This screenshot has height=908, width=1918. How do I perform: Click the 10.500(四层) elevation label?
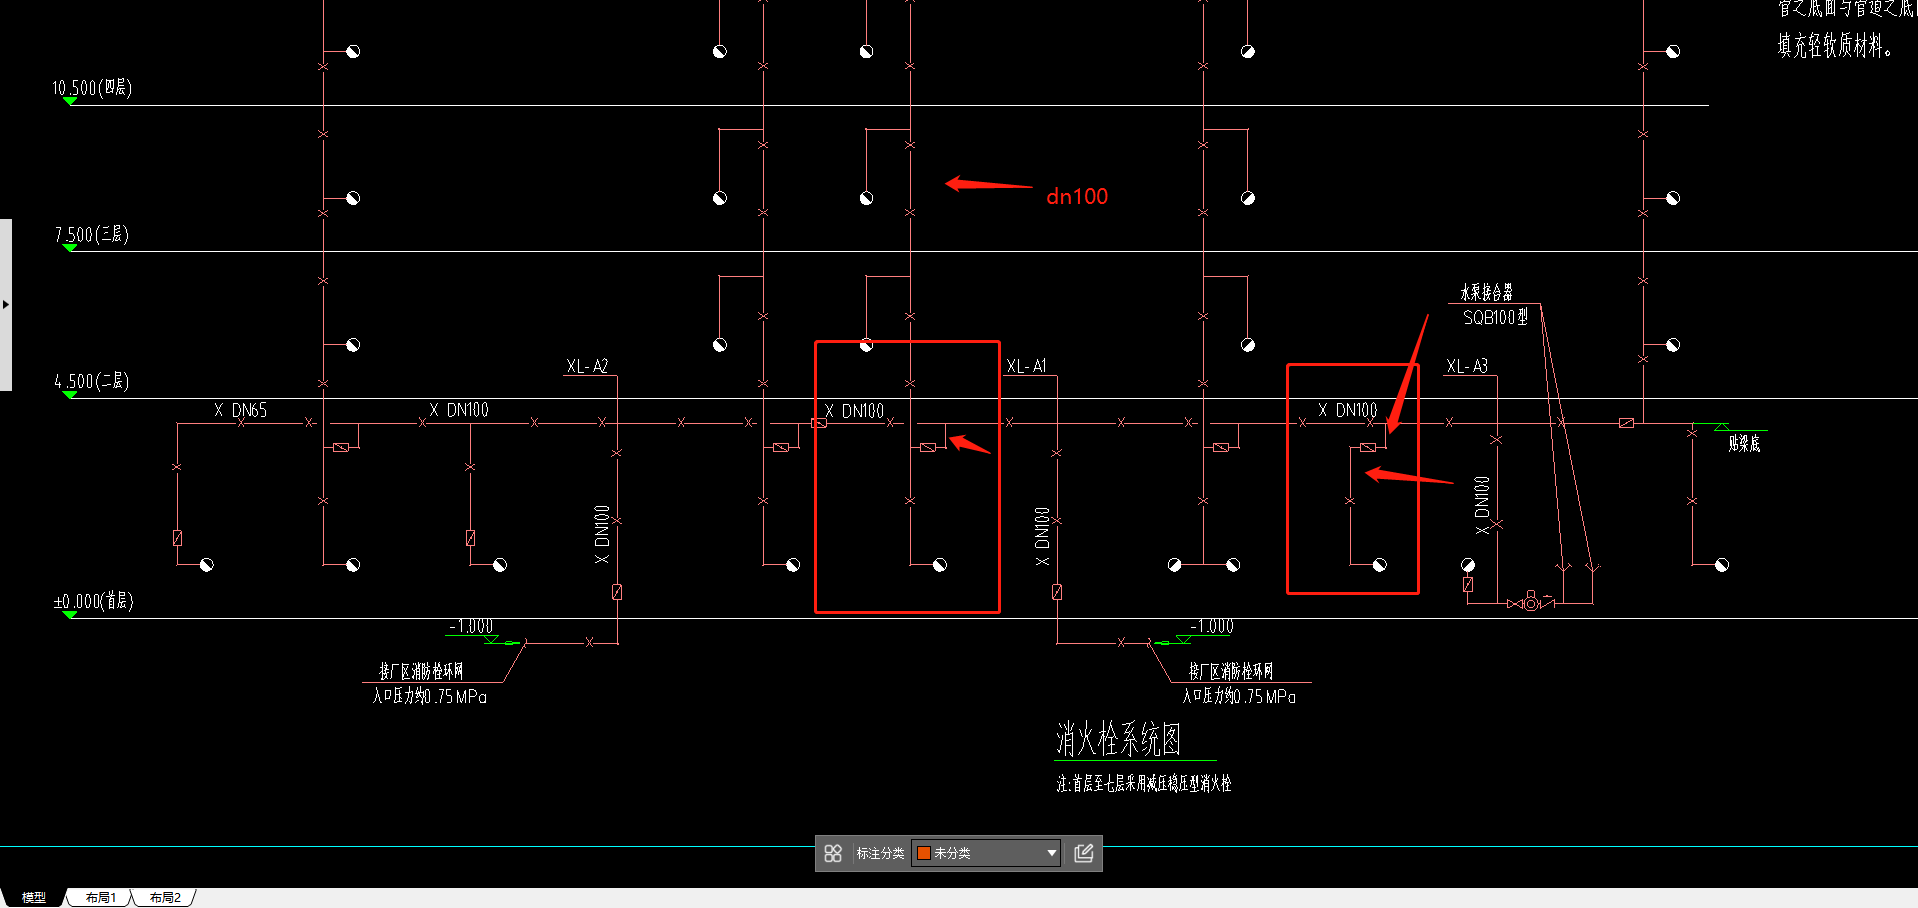tap(92, 88)
